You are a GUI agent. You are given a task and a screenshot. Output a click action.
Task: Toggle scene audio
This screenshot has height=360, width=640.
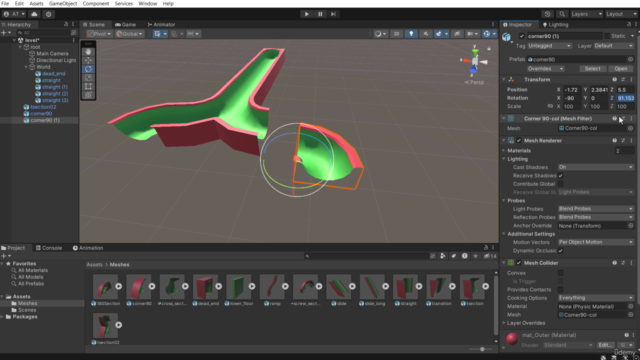pos(426,34)
